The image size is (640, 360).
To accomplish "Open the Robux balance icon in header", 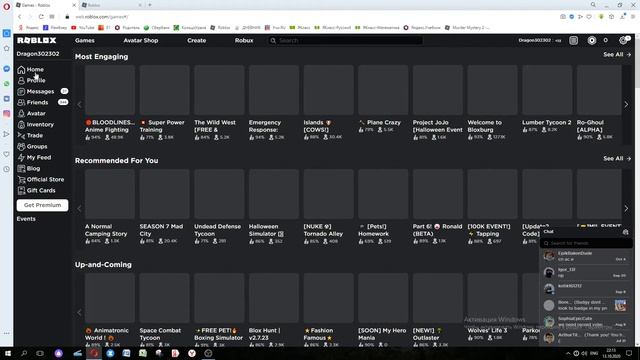I will (592, 40).
